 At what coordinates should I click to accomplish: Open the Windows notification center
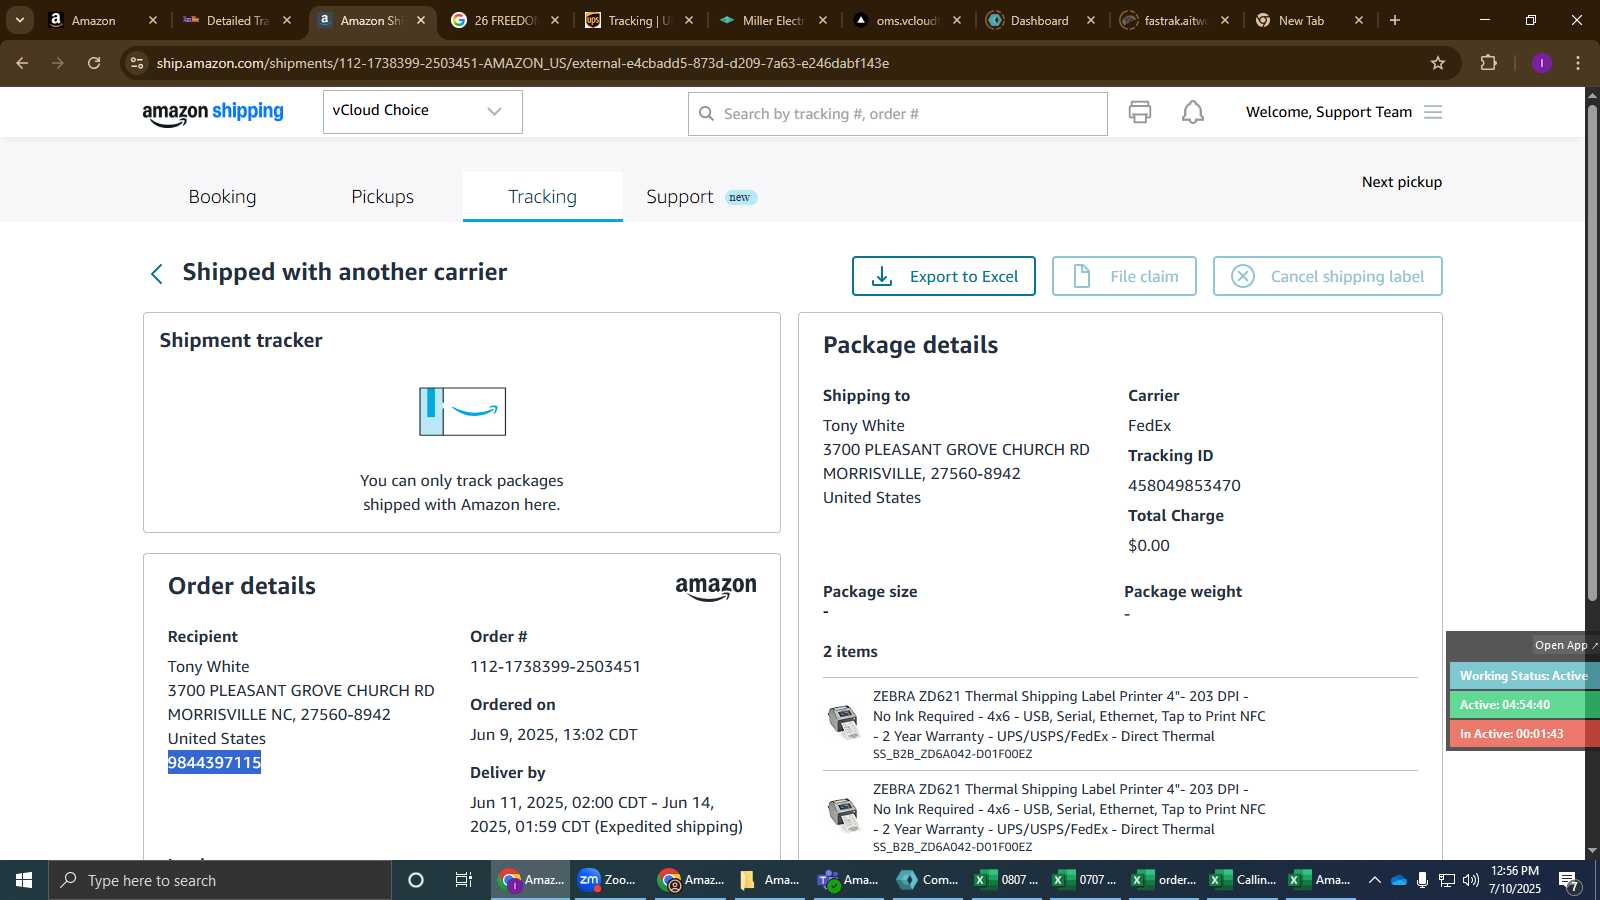[1568, 881]
